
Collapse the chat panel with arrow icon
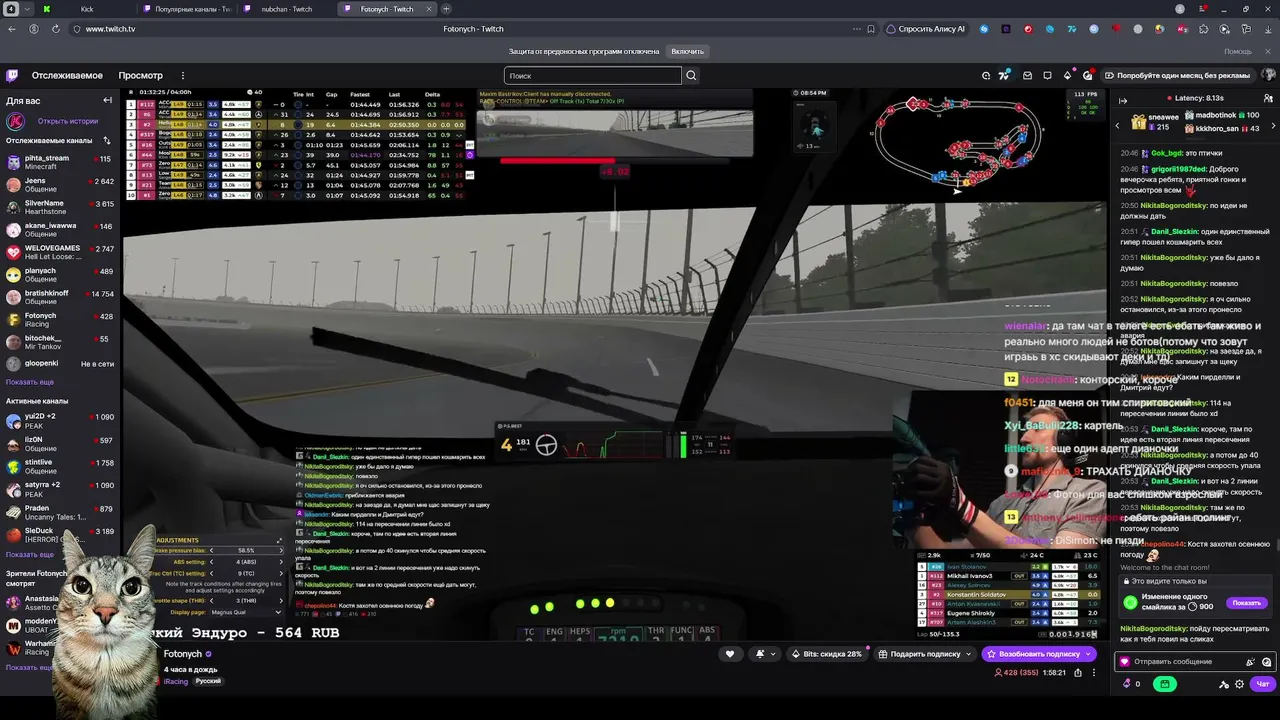click(1123, 100)
